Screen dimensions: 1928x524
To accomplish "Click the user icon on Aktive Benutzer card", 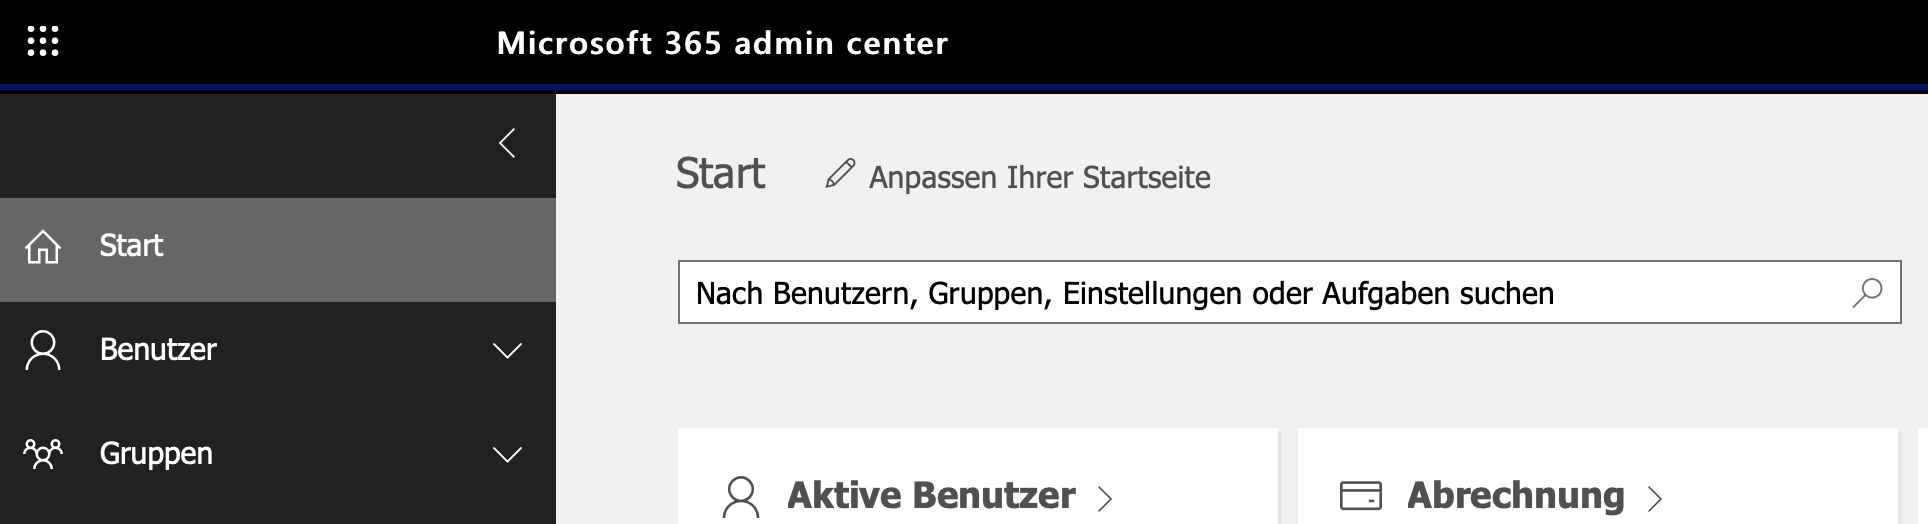I will point(741,496).
